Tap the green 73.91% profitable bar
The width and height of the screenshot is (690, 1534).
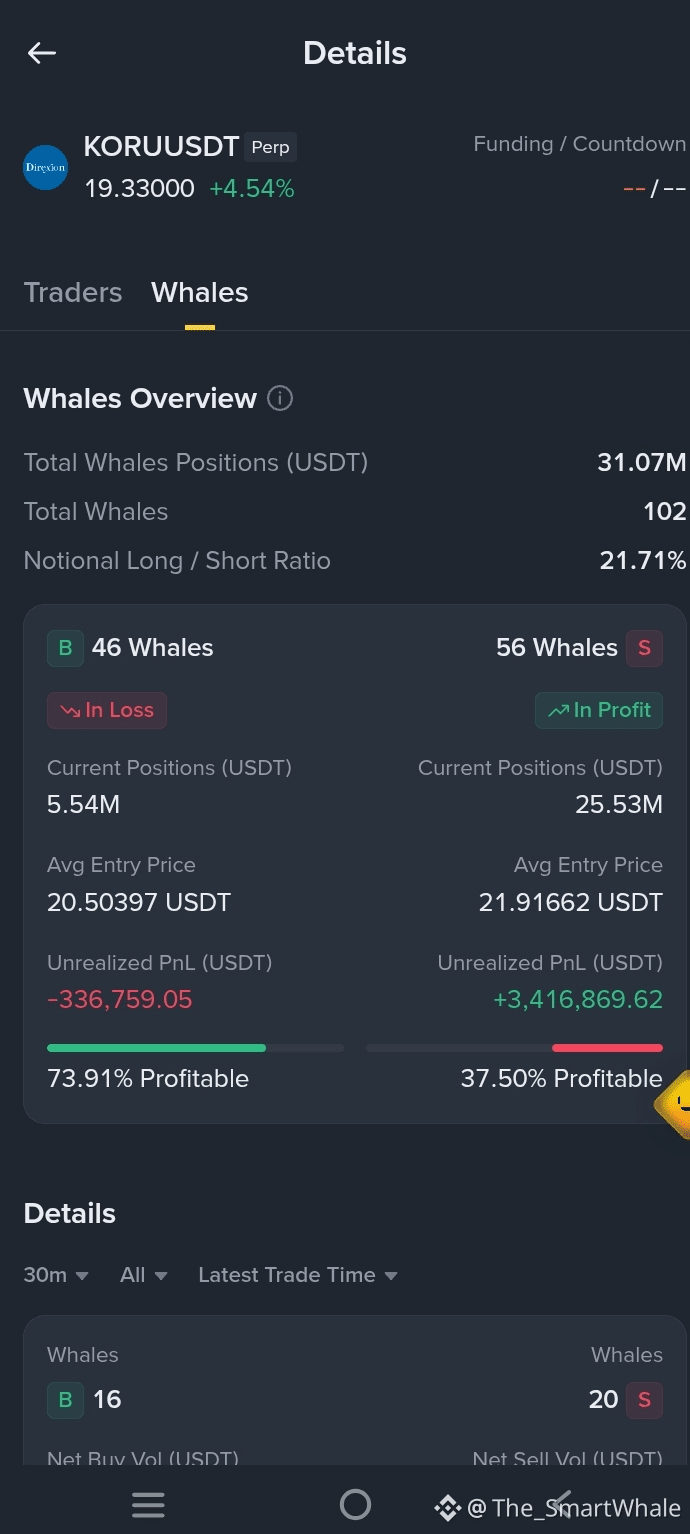point(157,1048)
